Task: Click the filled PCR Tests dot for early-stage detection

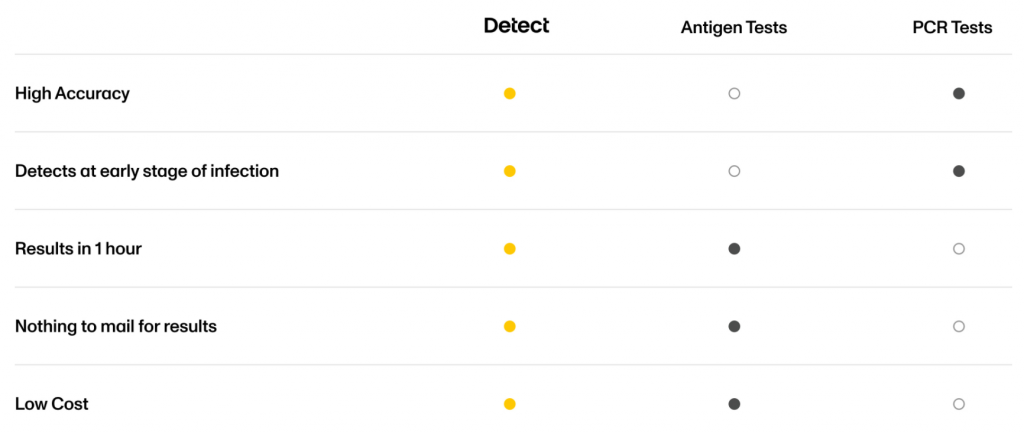Action: point(959,171)
